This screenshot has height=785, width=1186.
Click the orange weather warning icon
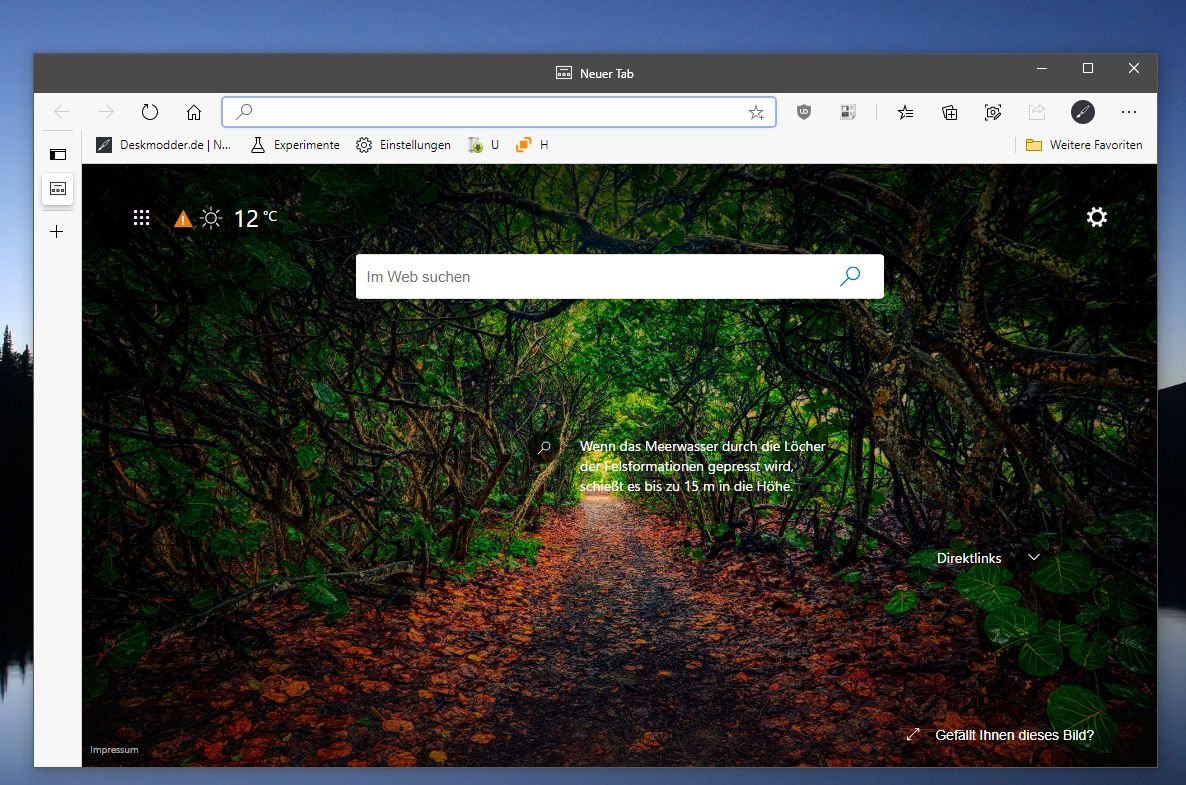pos(183,219)
